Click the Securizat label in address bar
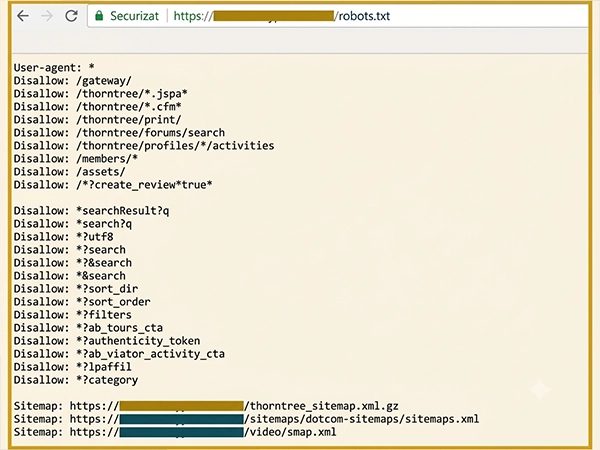Screen dimensions: 600x450 click(134, 16)
